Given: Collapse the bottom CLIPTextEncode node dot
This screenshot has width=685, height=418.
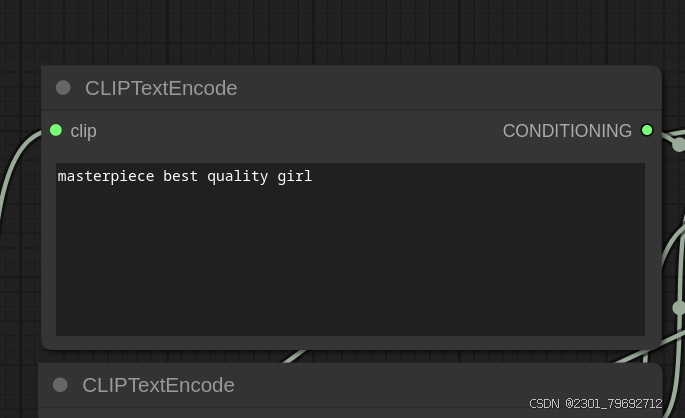Looking at the screenshot, I should point(60,385).
